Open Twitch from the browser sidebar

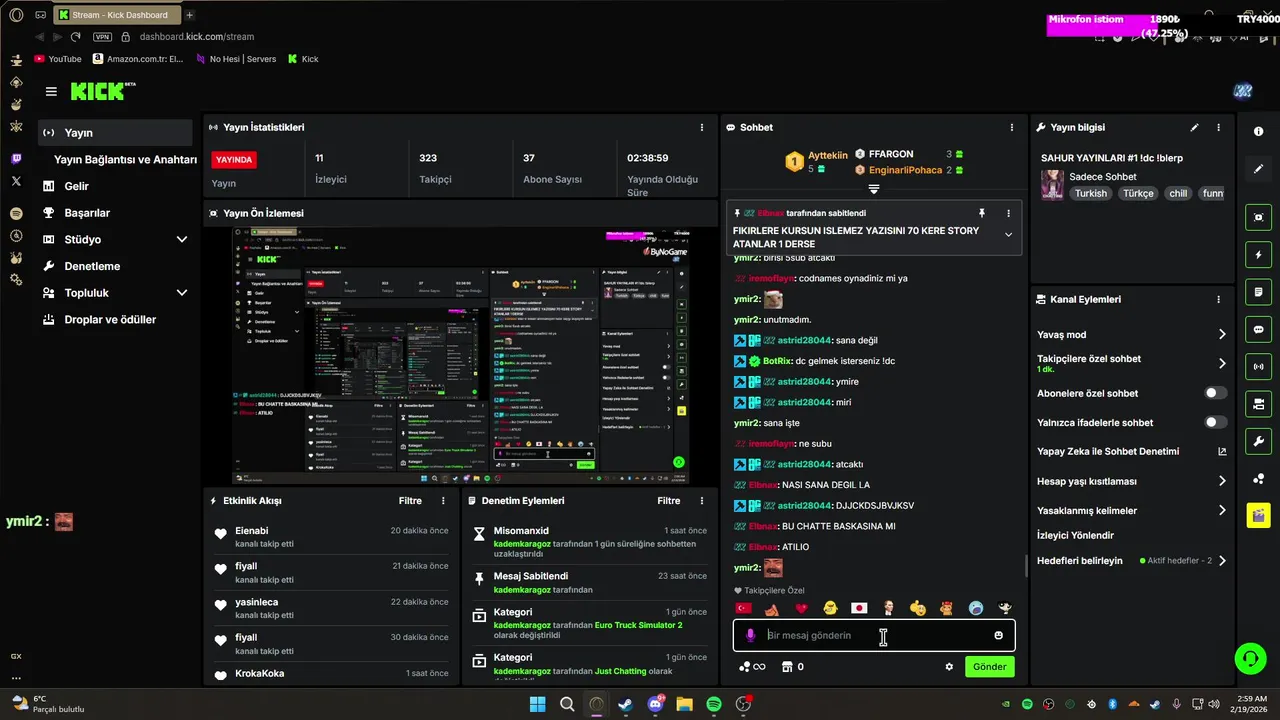click(16, 159)
